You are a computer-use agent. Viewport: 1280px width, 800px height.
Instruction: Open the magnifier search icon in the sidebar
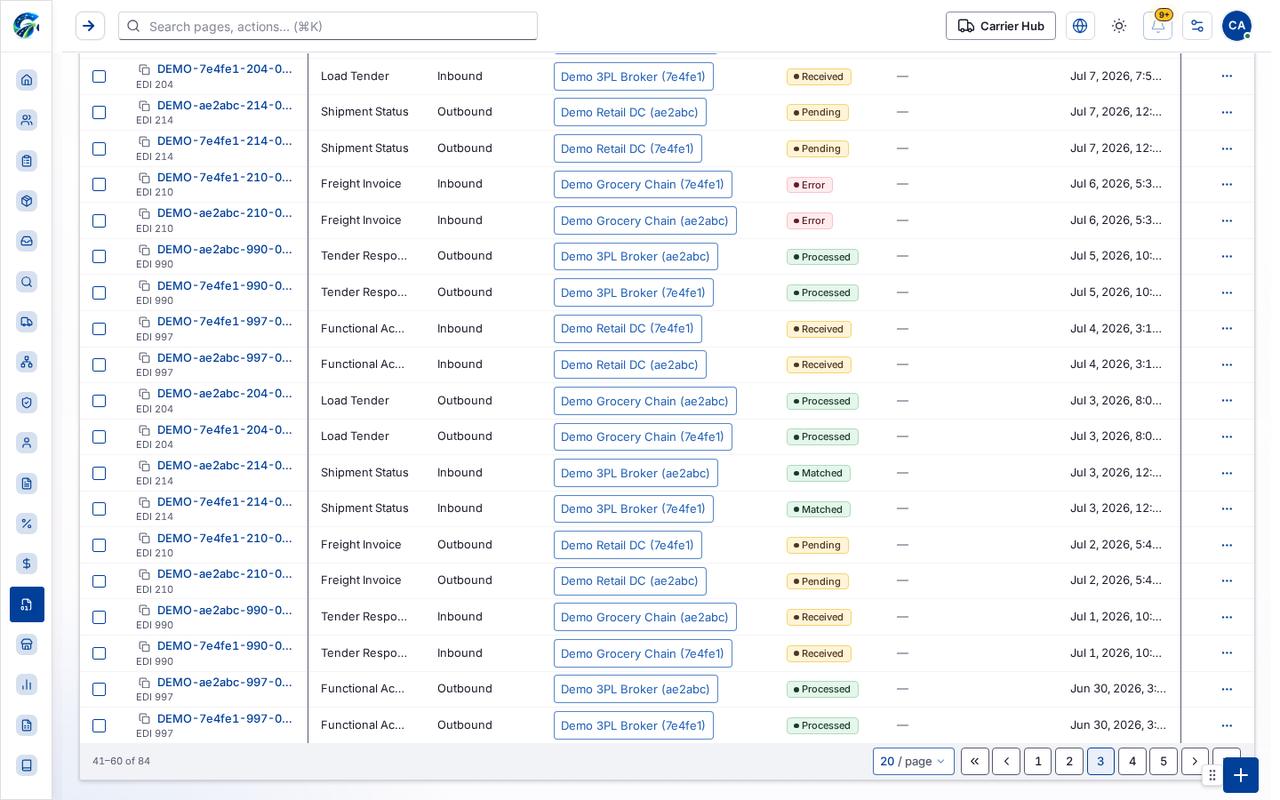click(x=27, y=282)
